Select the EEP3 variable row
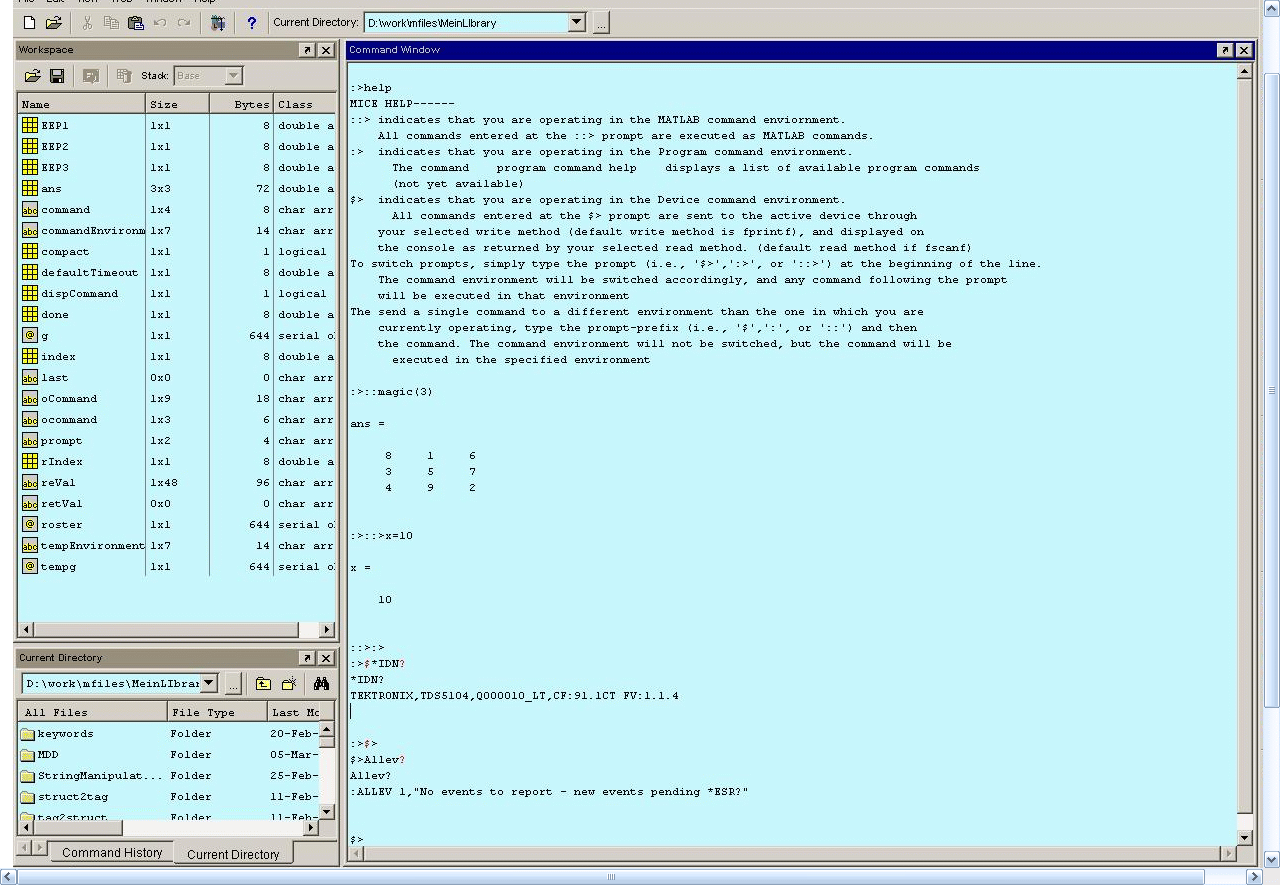This screenshot has width=1280, height=885. [x=176, y=168]
